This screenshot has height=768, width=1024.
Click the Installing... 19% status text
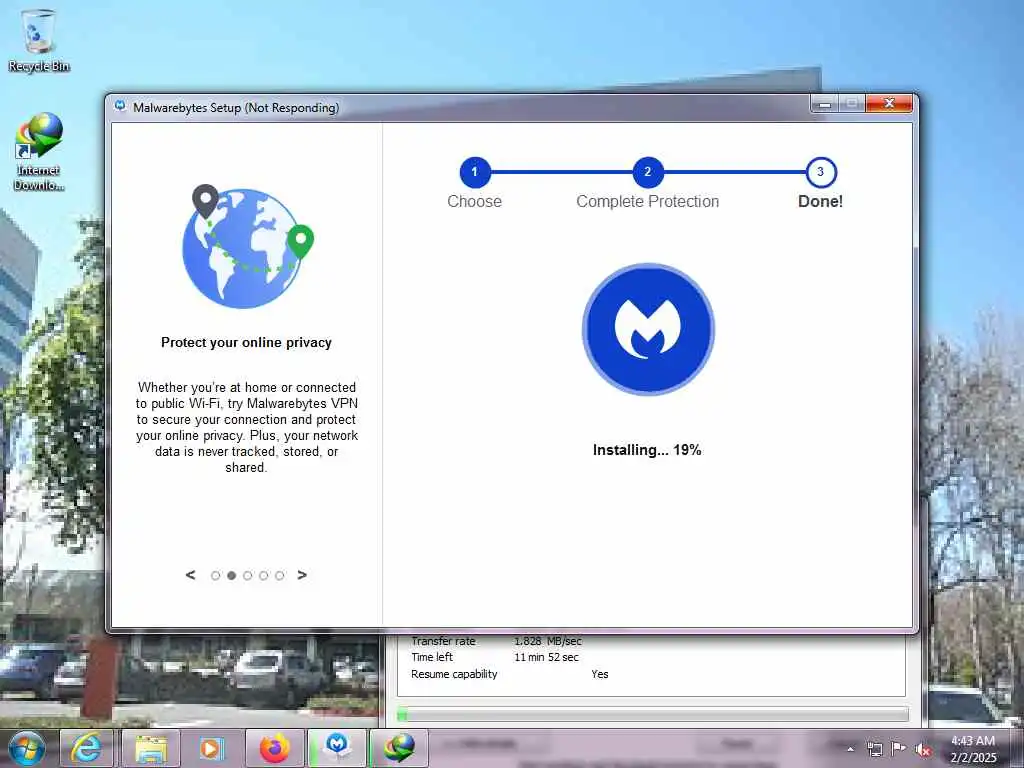(x=647, y=450)
